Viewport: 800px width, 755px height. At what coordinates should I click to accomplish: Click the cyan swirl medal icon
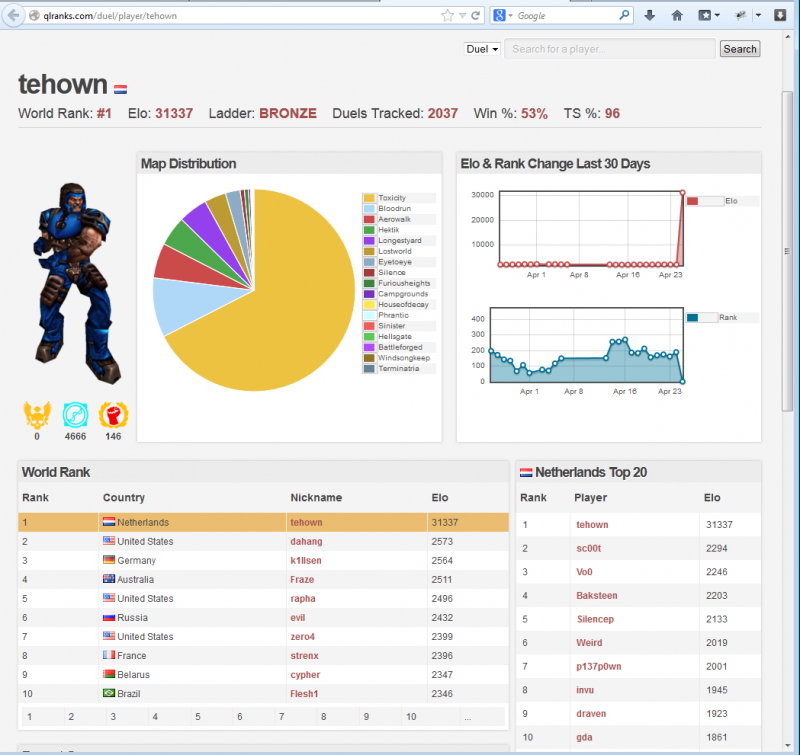76,414
